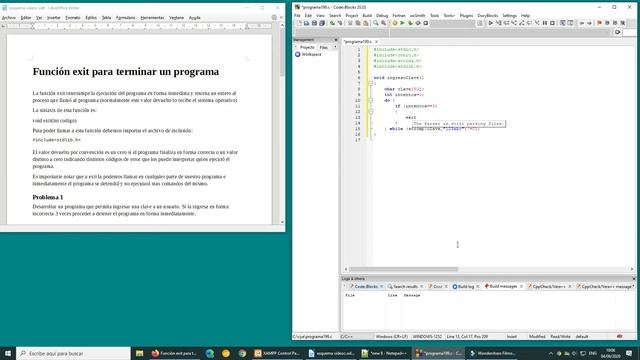The width and height of the screenshot is (640, 360).
Task: Open the build target dropdown in Code::Blocks toolbar
Action: point(452,23)
